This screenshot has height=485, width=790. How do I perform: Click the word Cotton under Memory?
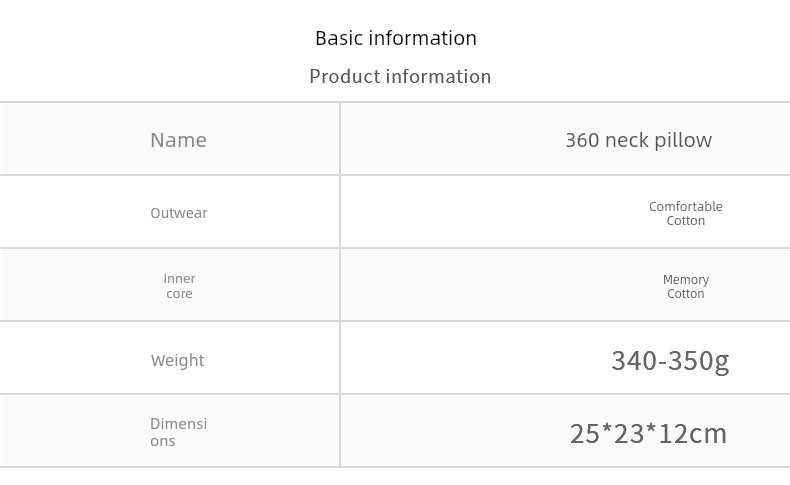[x=686, y=294]
